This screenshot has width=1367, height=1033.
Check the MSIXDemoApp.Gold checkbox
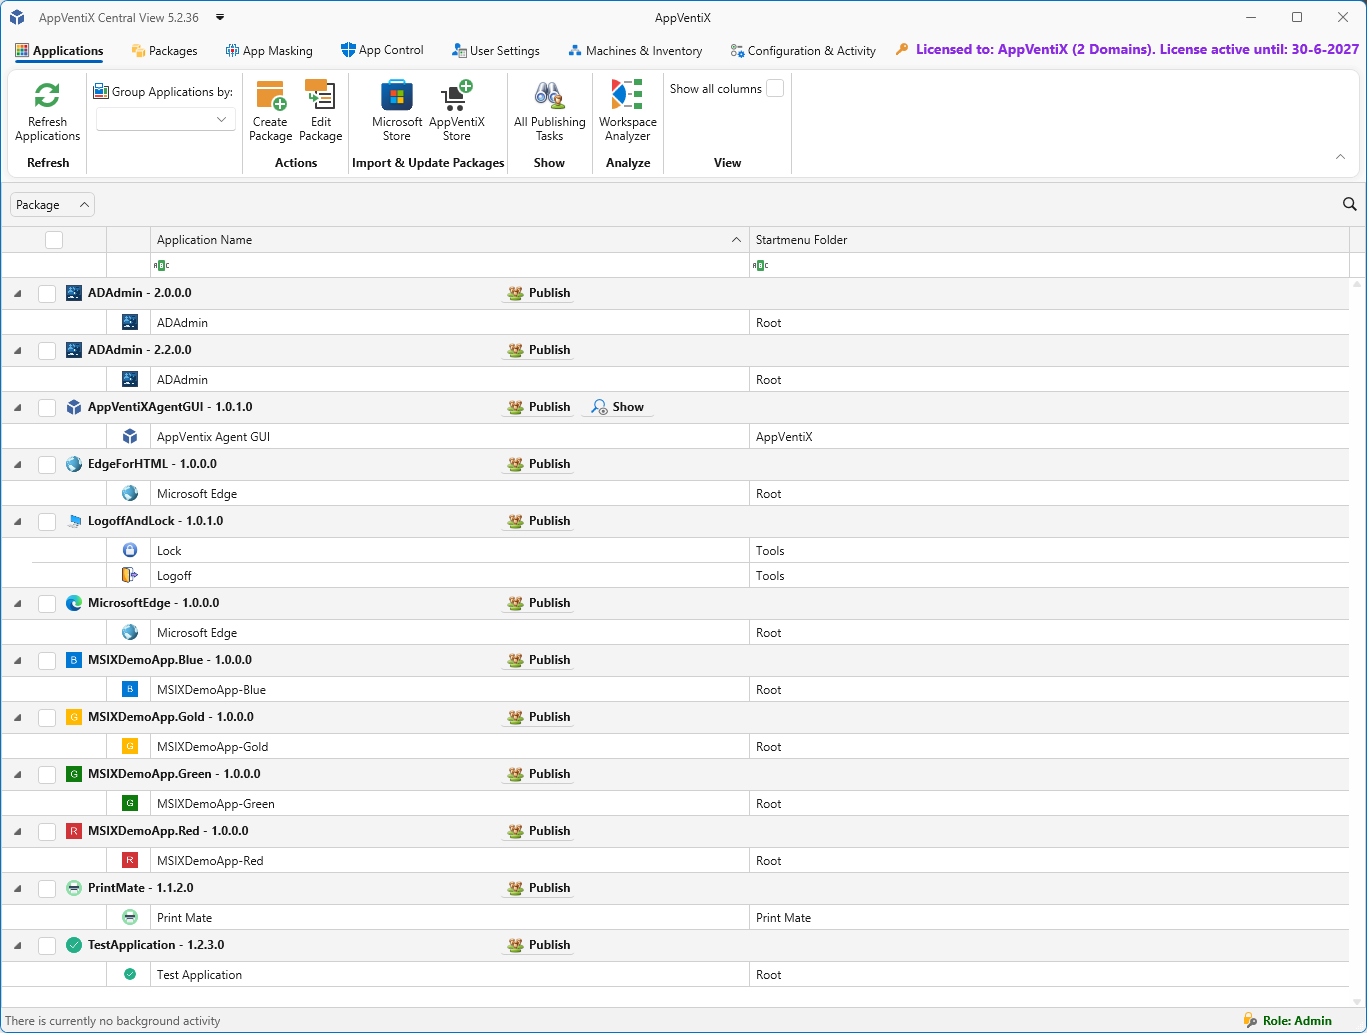[x=47, y=718]
